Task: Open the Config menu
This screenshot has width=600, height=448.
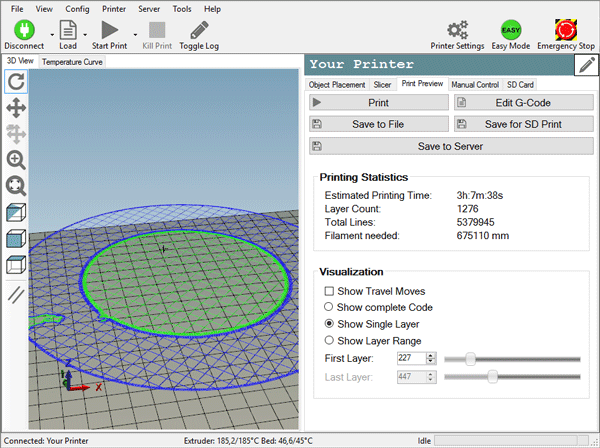Action: coord(77,9)
